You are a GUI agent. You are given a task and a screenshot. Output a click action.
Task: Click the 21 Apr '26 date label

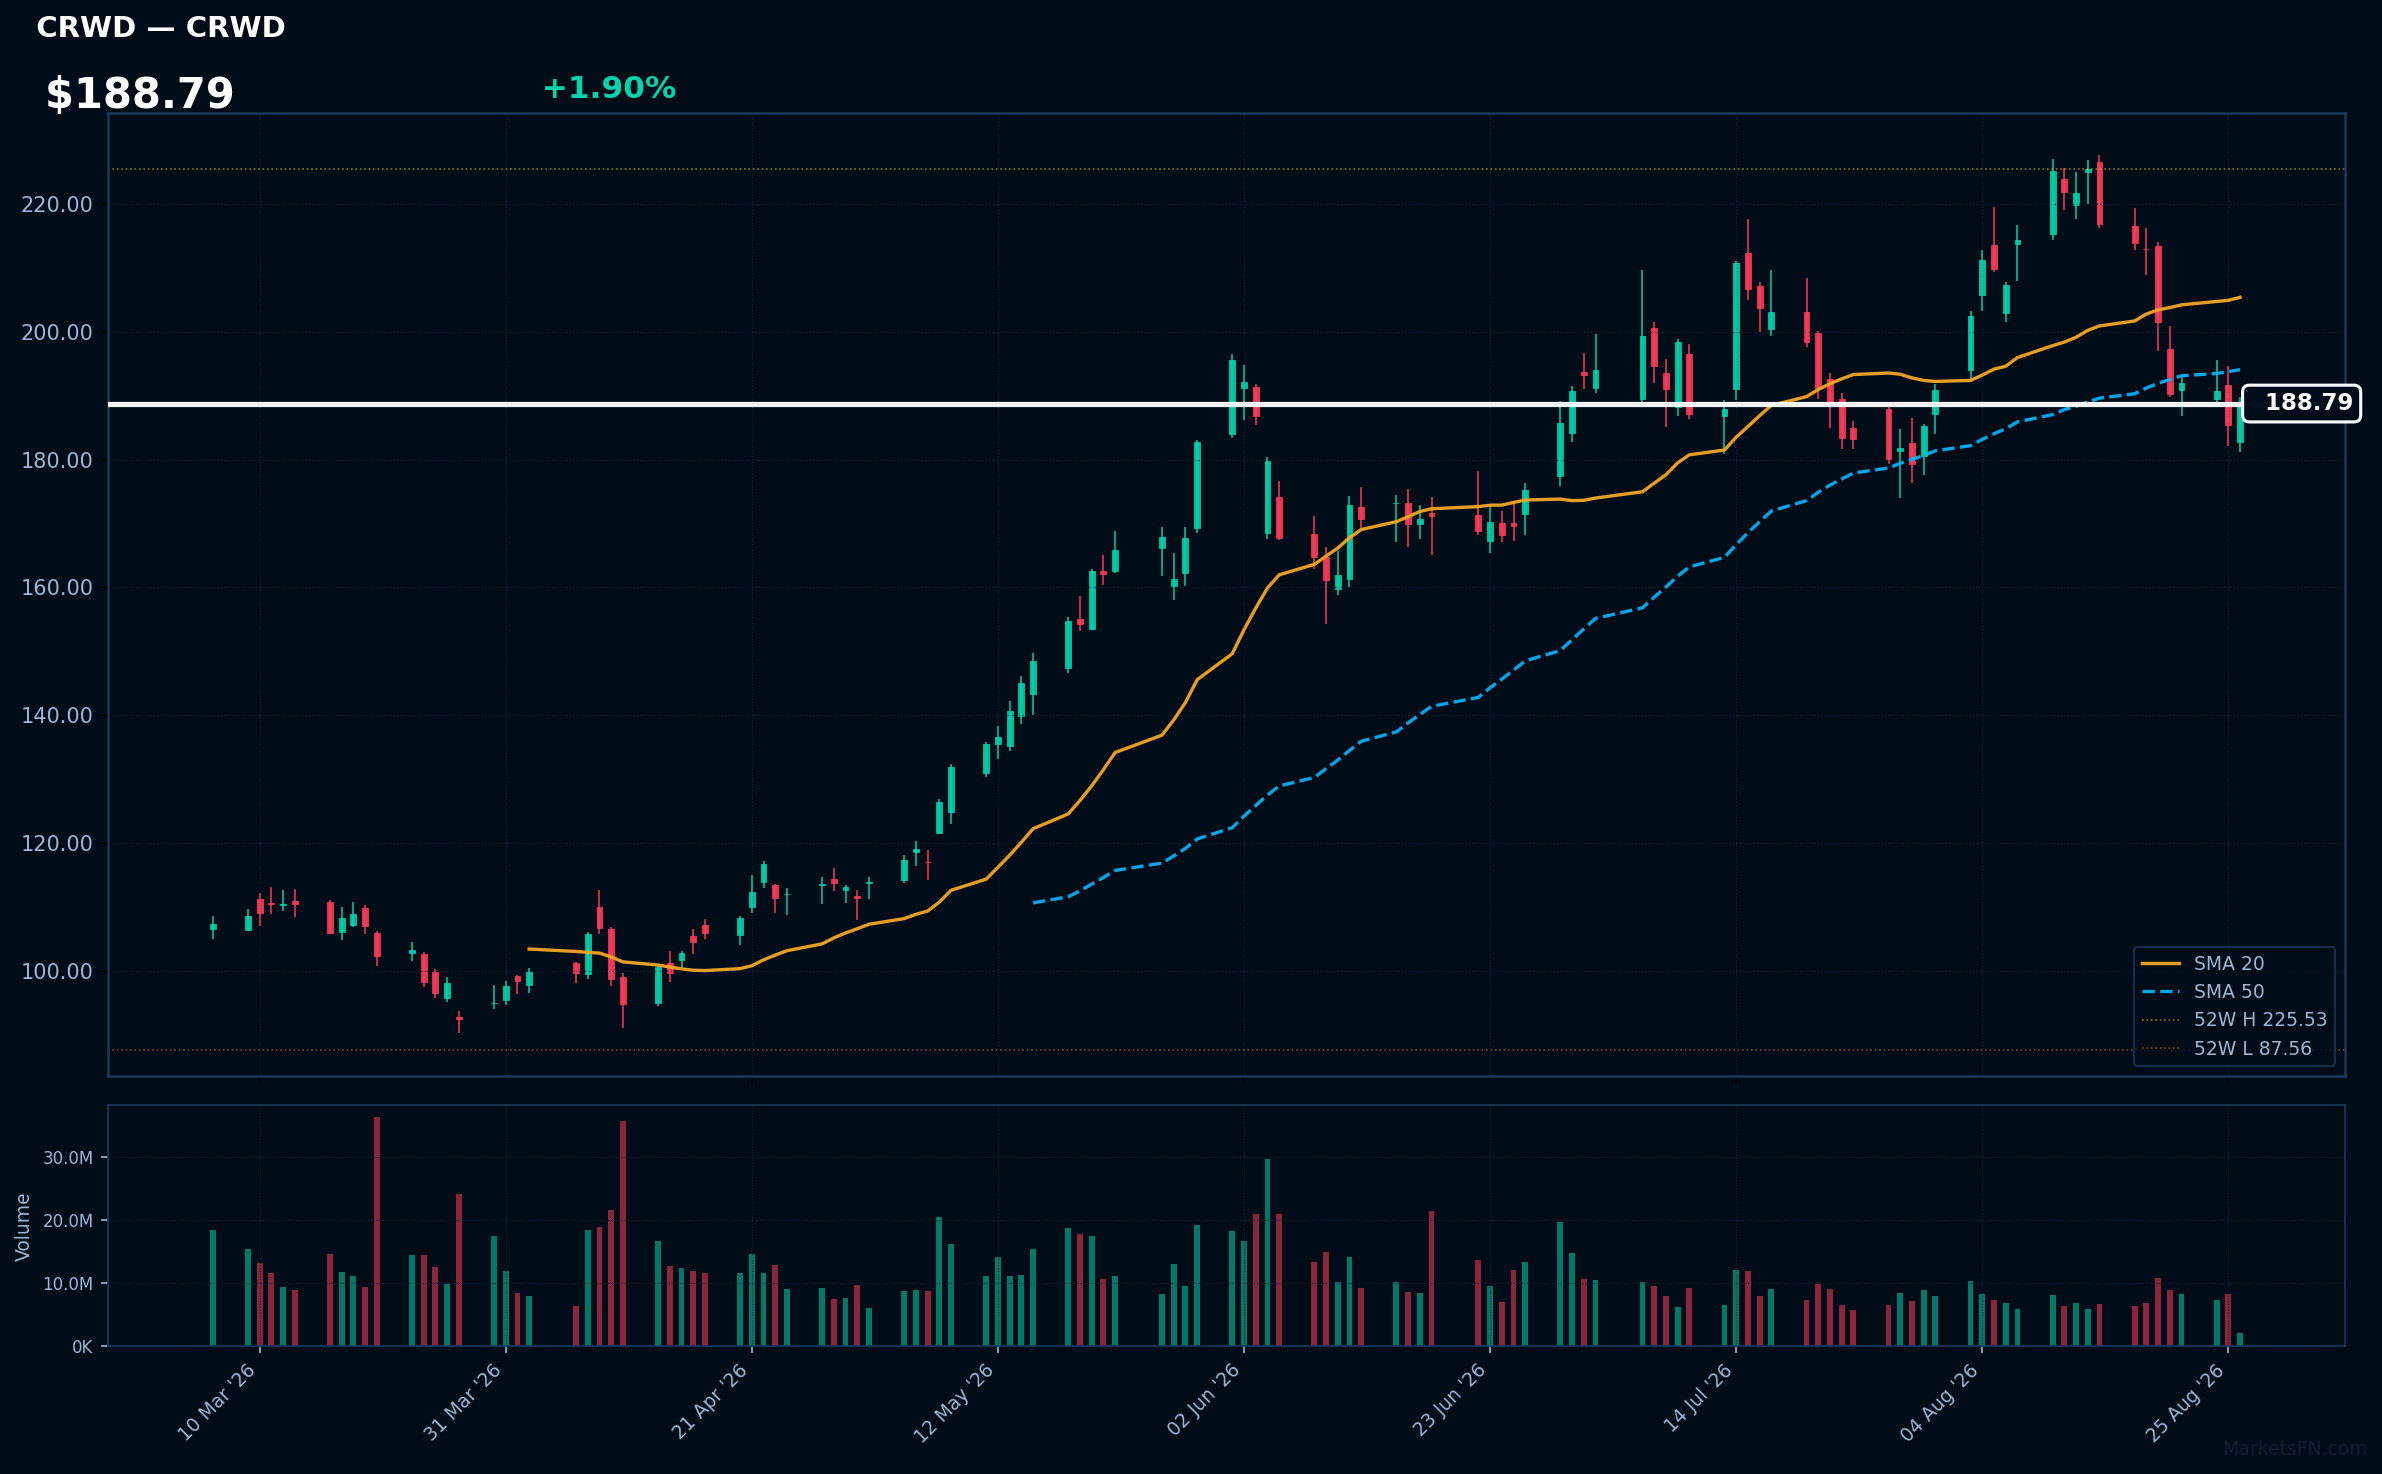click(709, 1402)
